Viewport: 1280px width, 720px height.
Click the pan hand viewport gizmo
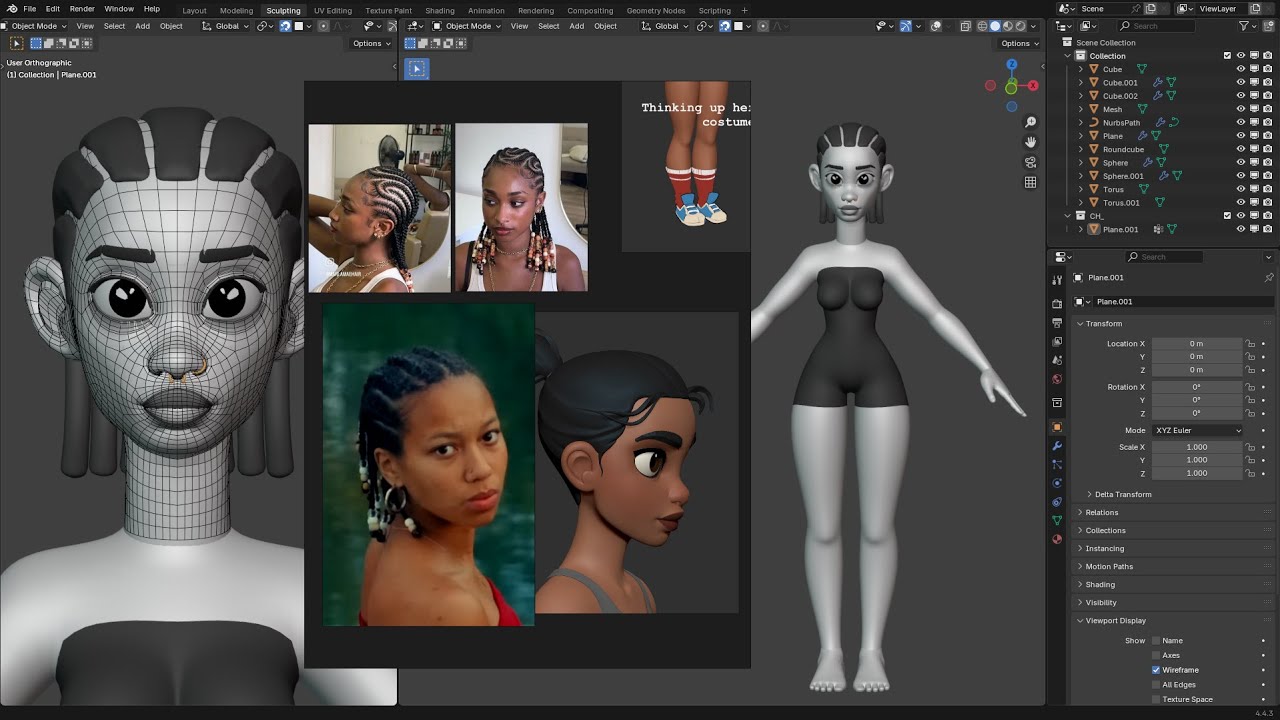1030,142
